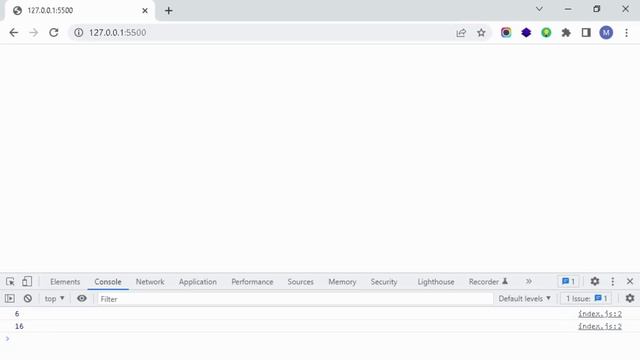Open the Recorder tab

click(488, 282)
